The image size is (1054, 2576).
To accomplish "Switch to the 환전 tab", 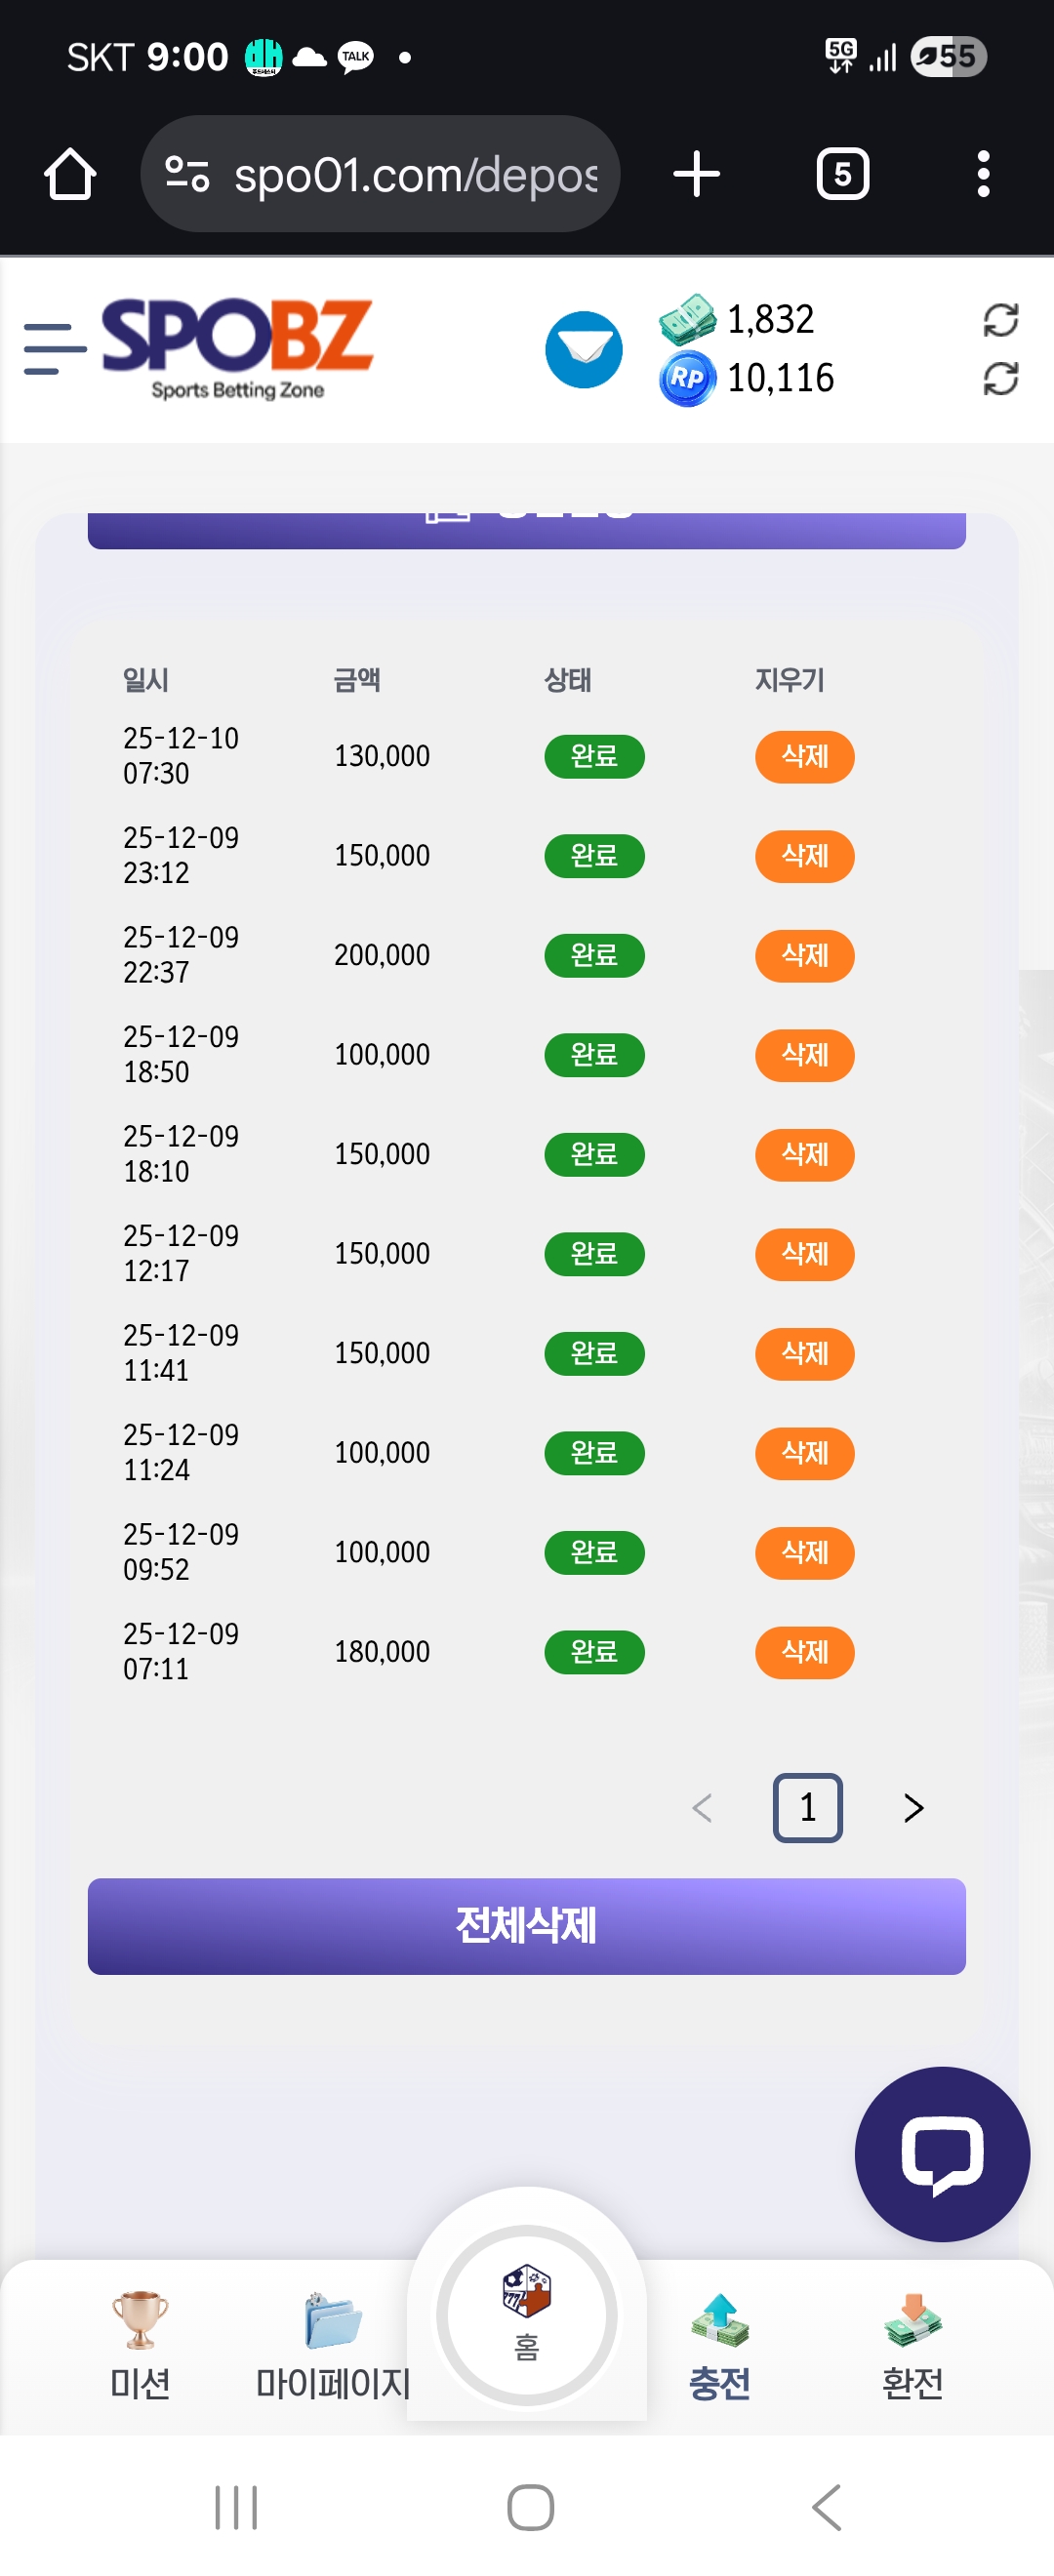I will (x=912, y=2345).
